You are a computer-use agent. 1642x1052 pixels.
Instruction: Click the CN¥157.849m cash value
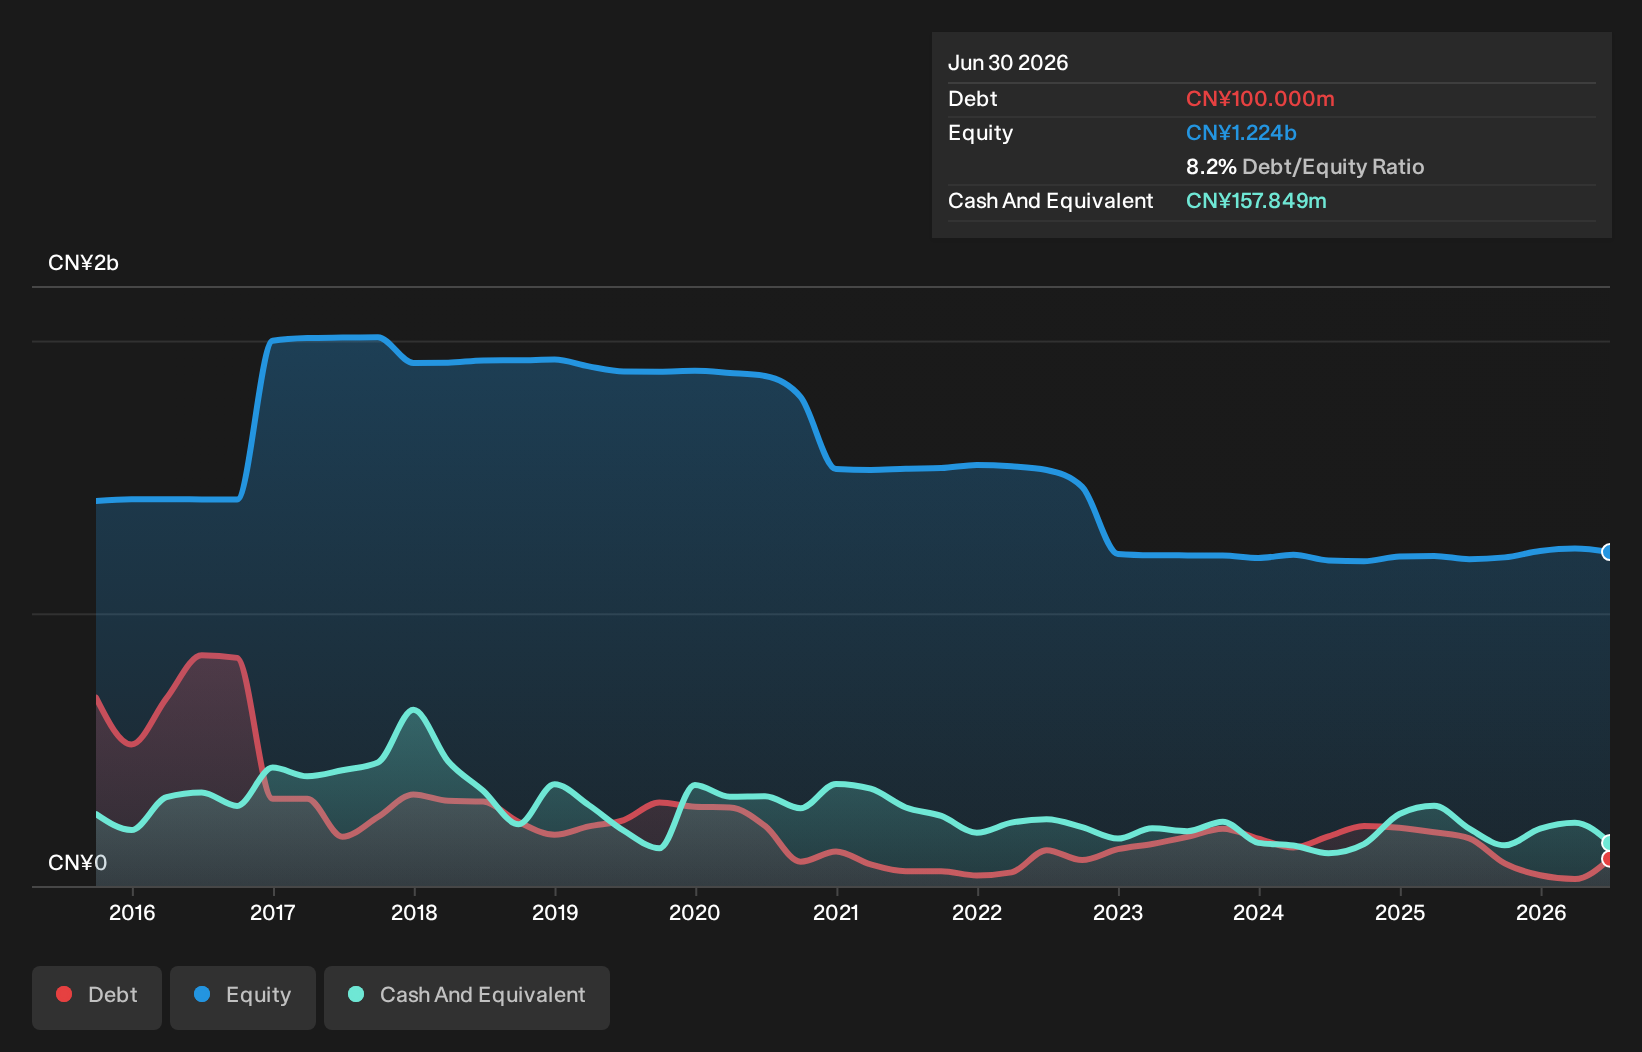(x=1256, y=201)
